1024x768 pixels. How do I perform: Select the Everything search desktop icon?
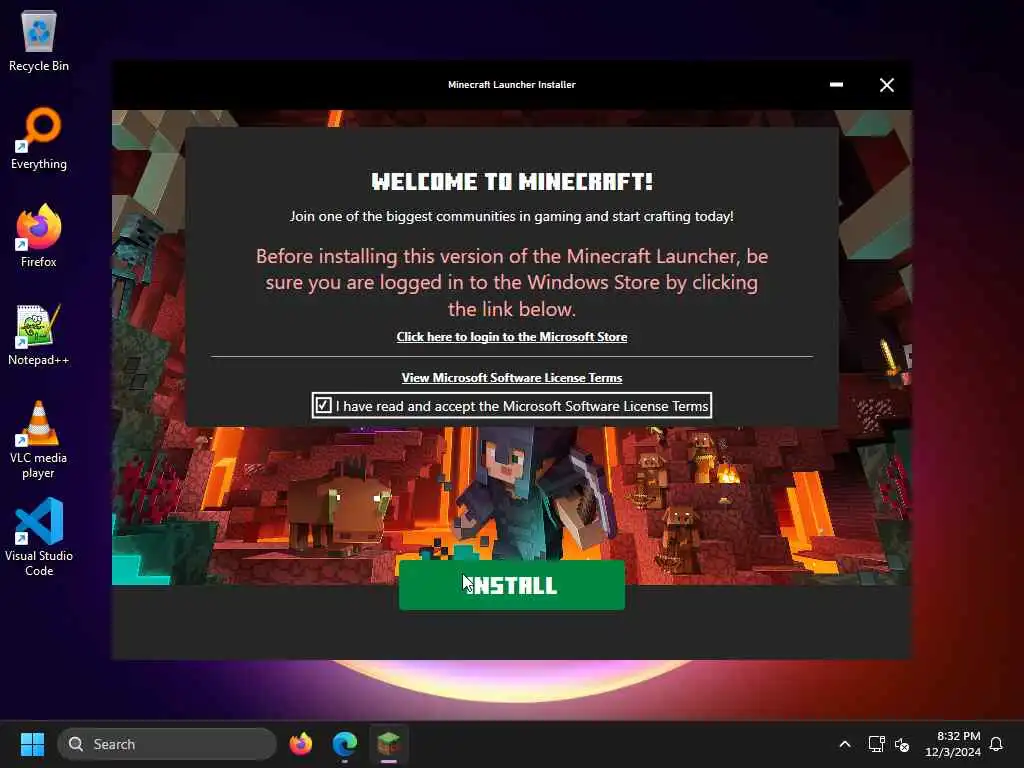(x=39, y=138)
